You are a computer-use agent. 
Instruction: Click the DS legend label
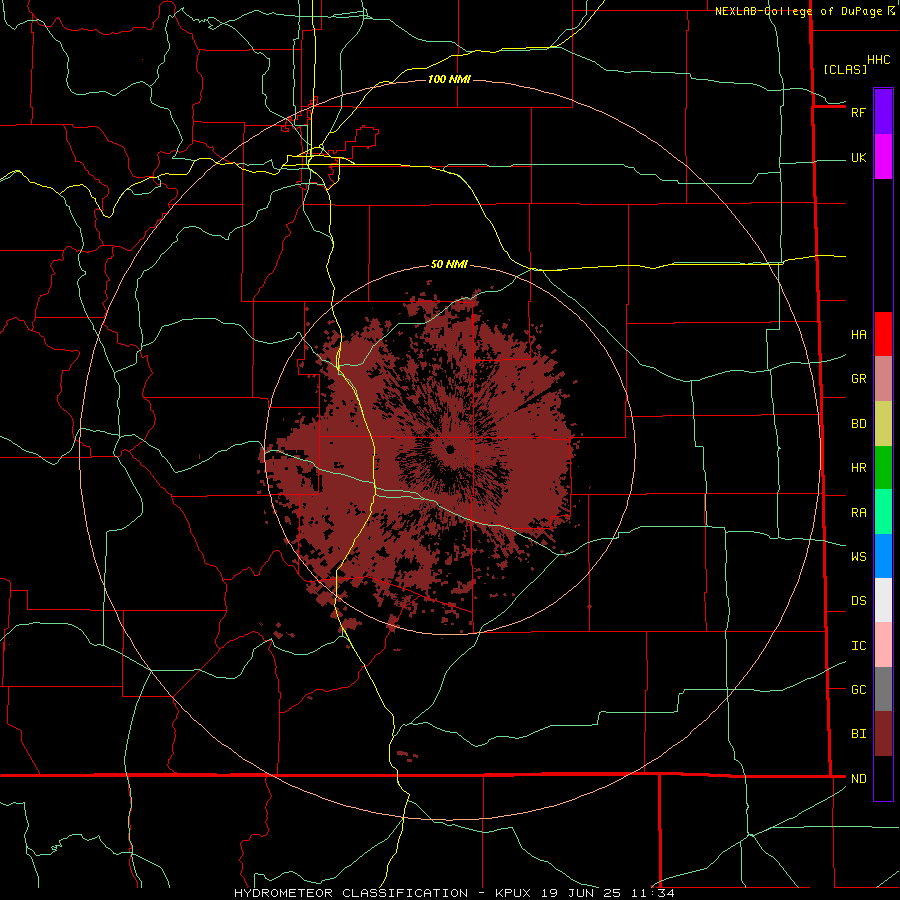859,601
